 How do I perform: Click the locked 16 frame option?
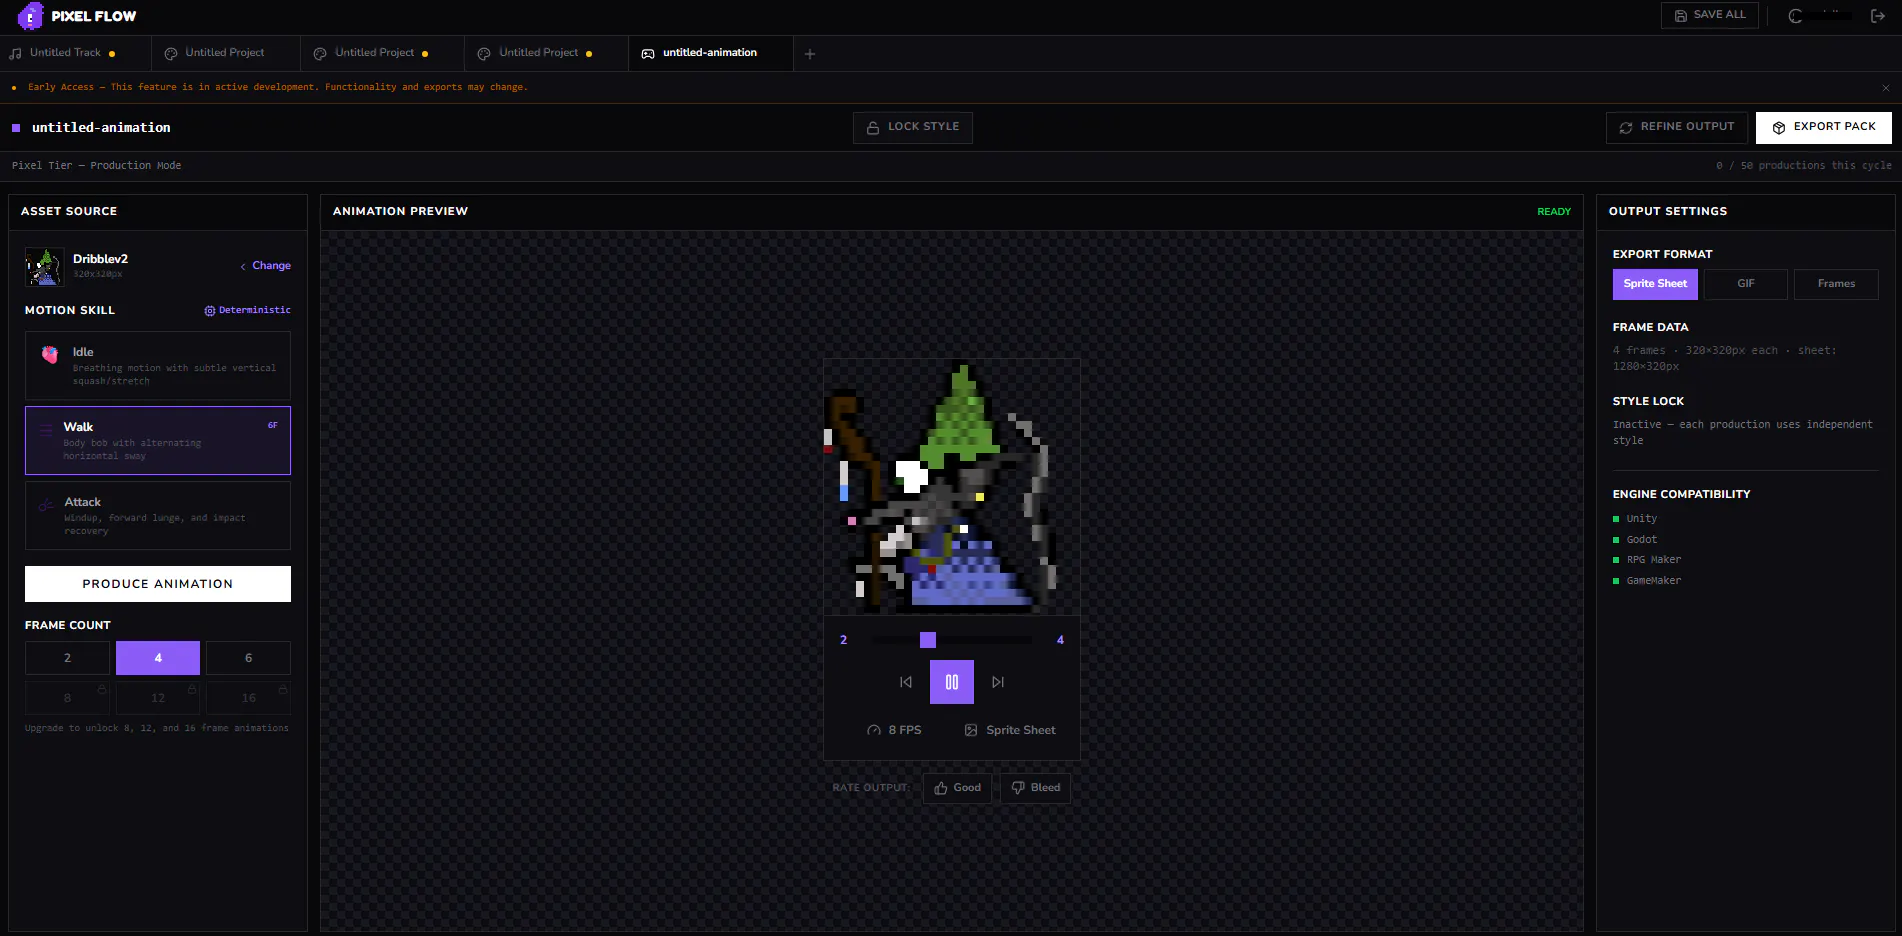248,698
